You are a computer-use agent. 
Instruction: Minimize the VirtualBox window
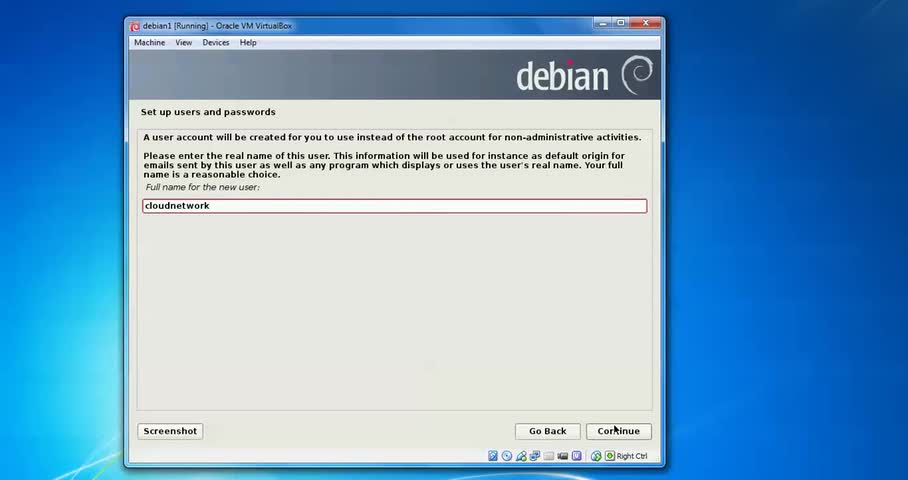tap(603, 23)
